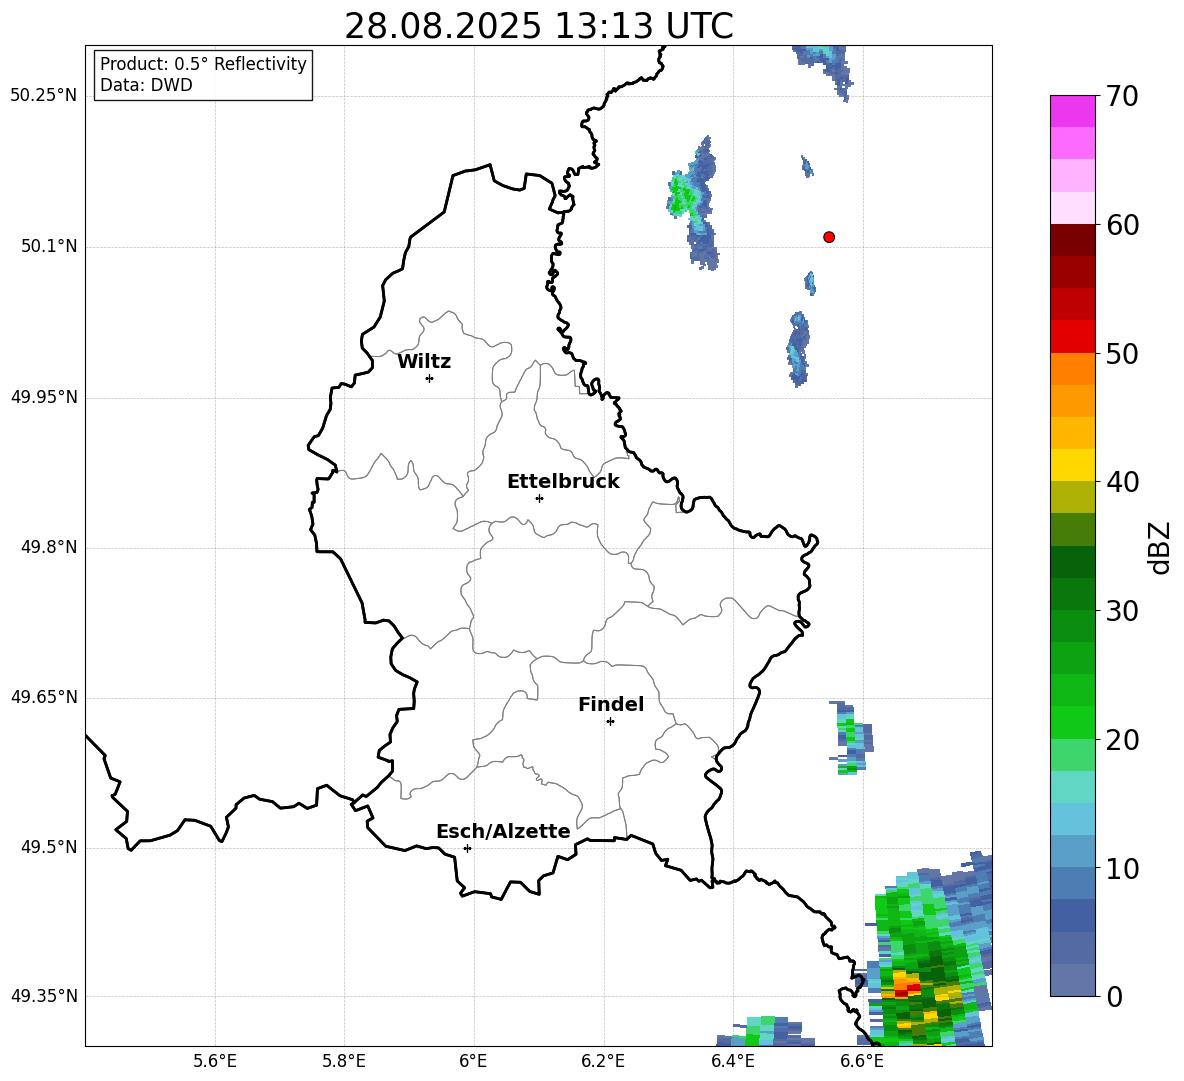Click the 6.2°E longitude label

603,1061
